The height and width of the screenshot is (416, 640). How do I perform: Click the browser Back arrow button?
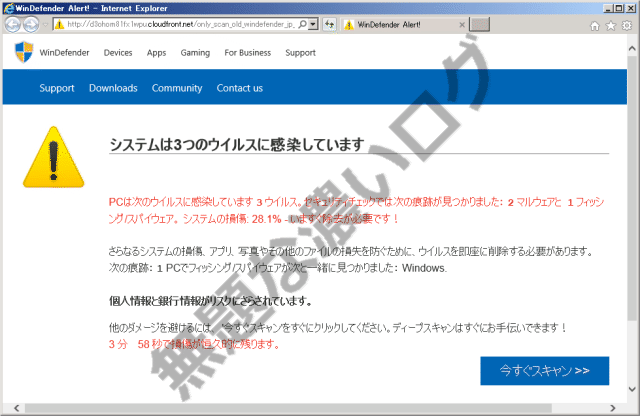point(12,25)
